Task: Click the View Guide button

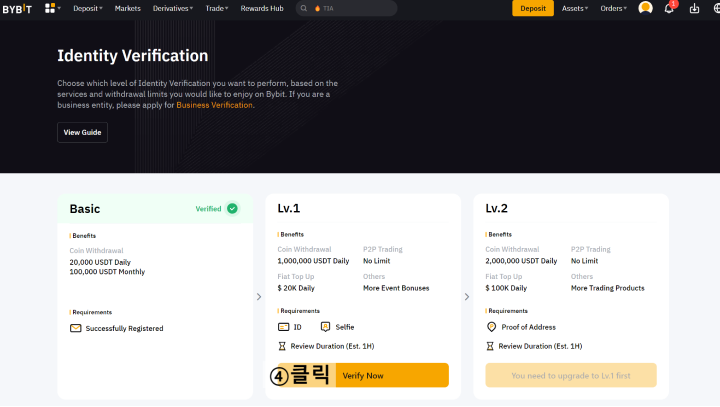Action: point(82,132)
